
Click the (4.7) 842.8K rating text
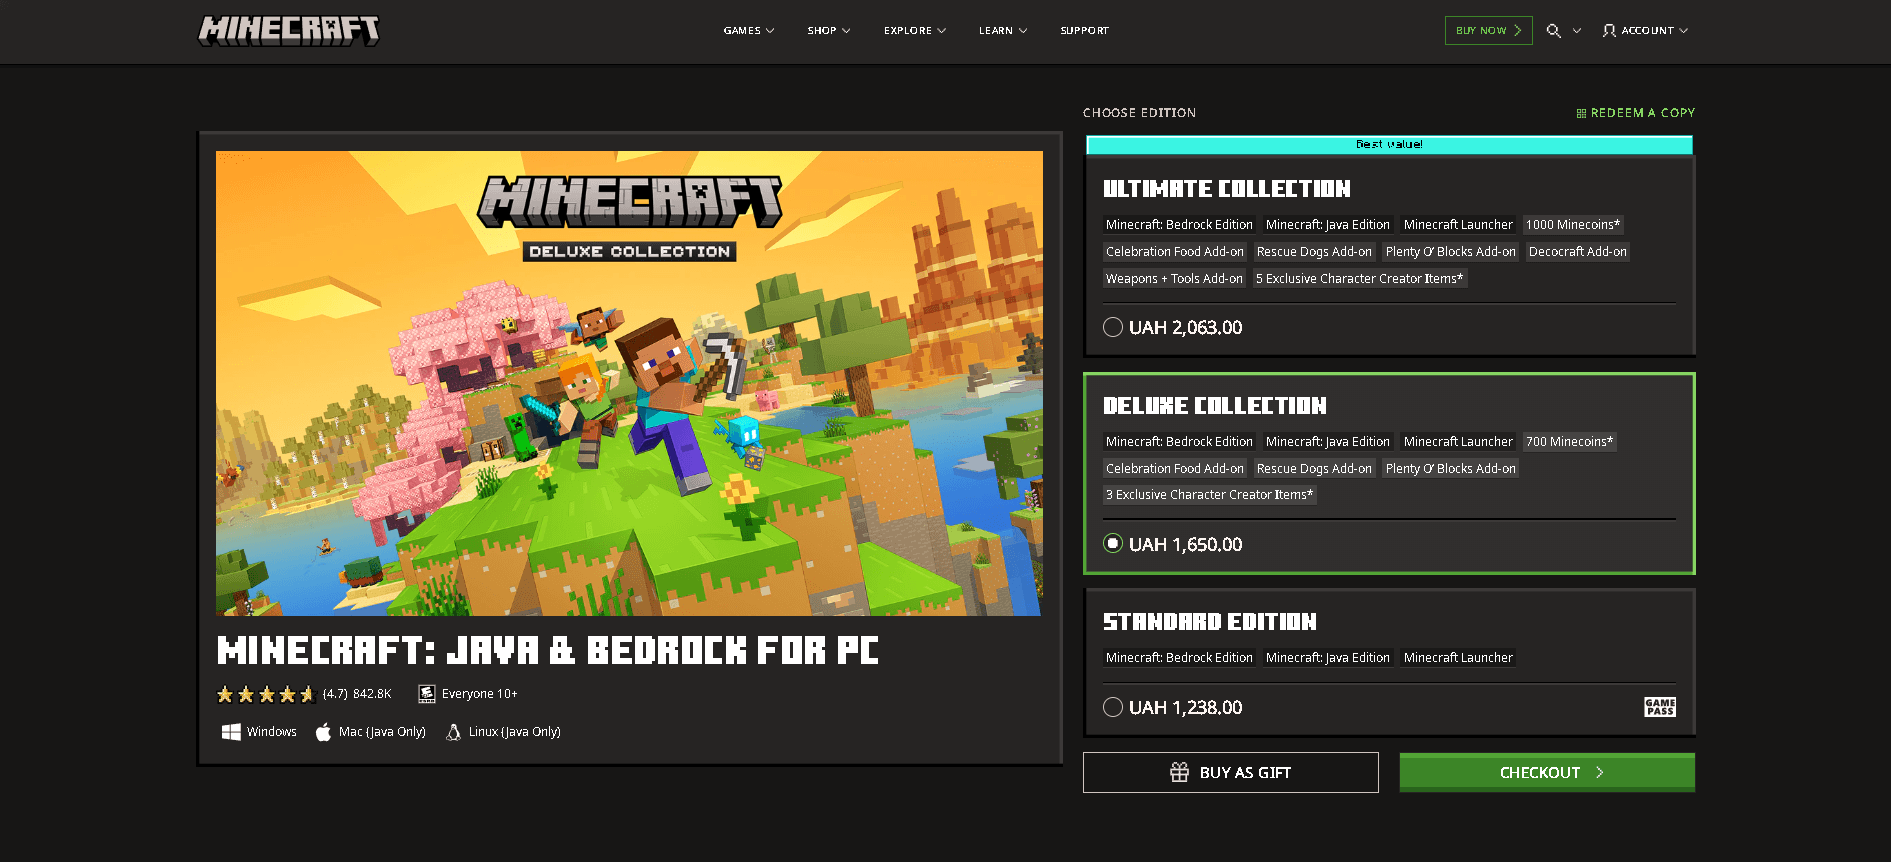tap(357, 694)
